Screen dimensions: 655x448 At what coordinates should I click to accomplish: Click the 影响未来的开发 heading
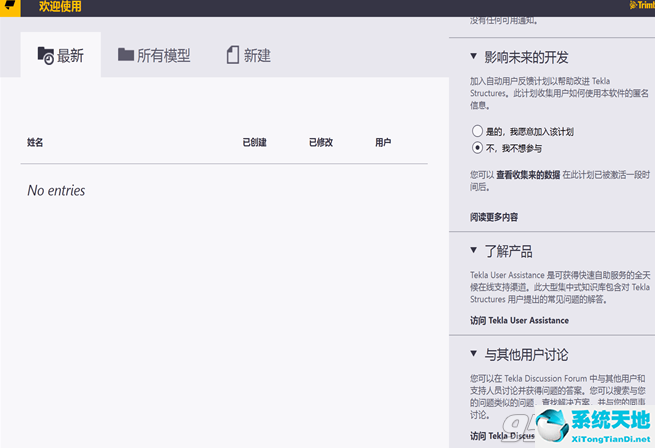point(526,57)
